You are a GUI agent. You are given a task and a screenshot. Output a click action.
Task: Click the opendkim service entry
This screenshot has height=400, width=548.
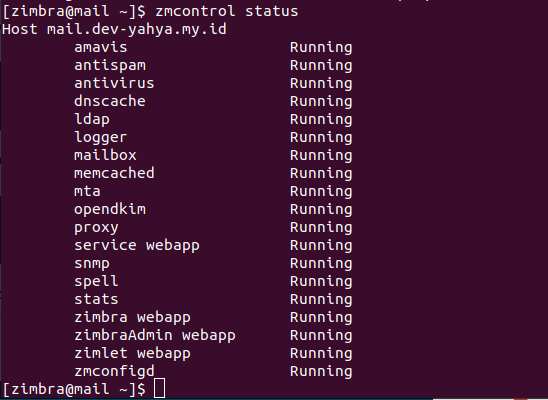(110, 209)
